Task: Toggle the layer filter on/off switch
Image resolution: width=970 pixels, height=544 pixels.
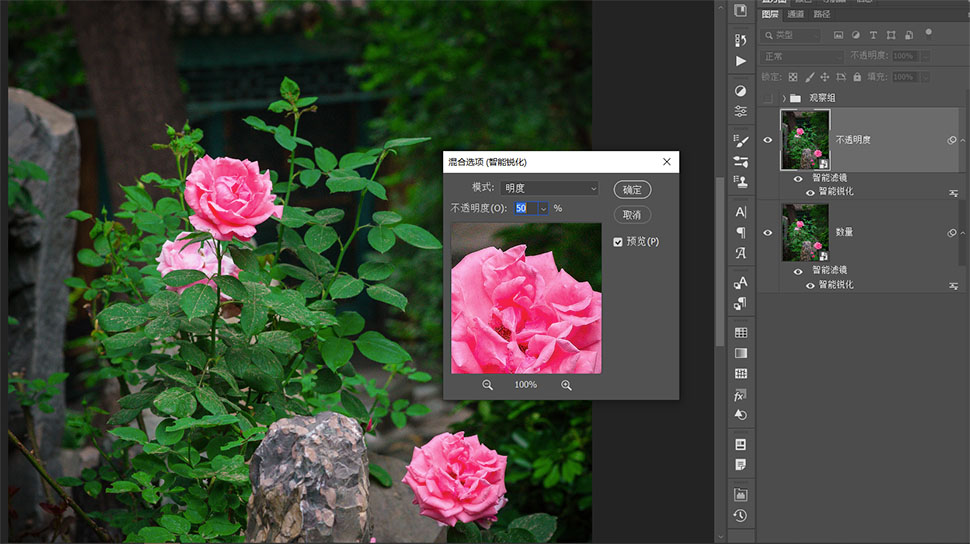Action: coord(929,33)
